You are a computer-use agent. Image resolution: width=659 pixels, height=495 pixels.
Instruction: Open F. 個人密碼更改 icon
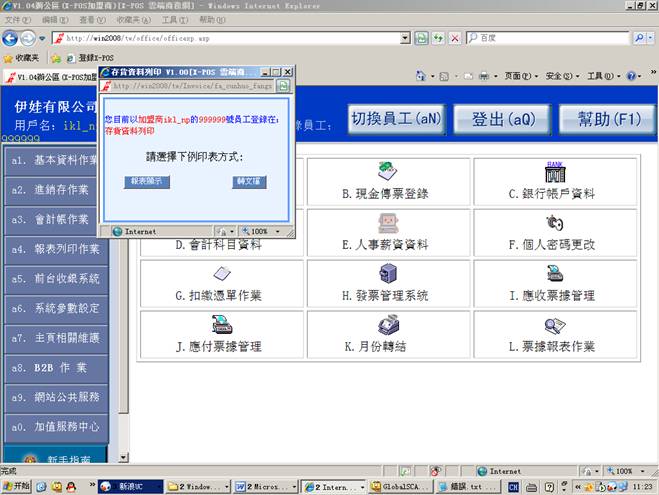click(x=553, y=222)
